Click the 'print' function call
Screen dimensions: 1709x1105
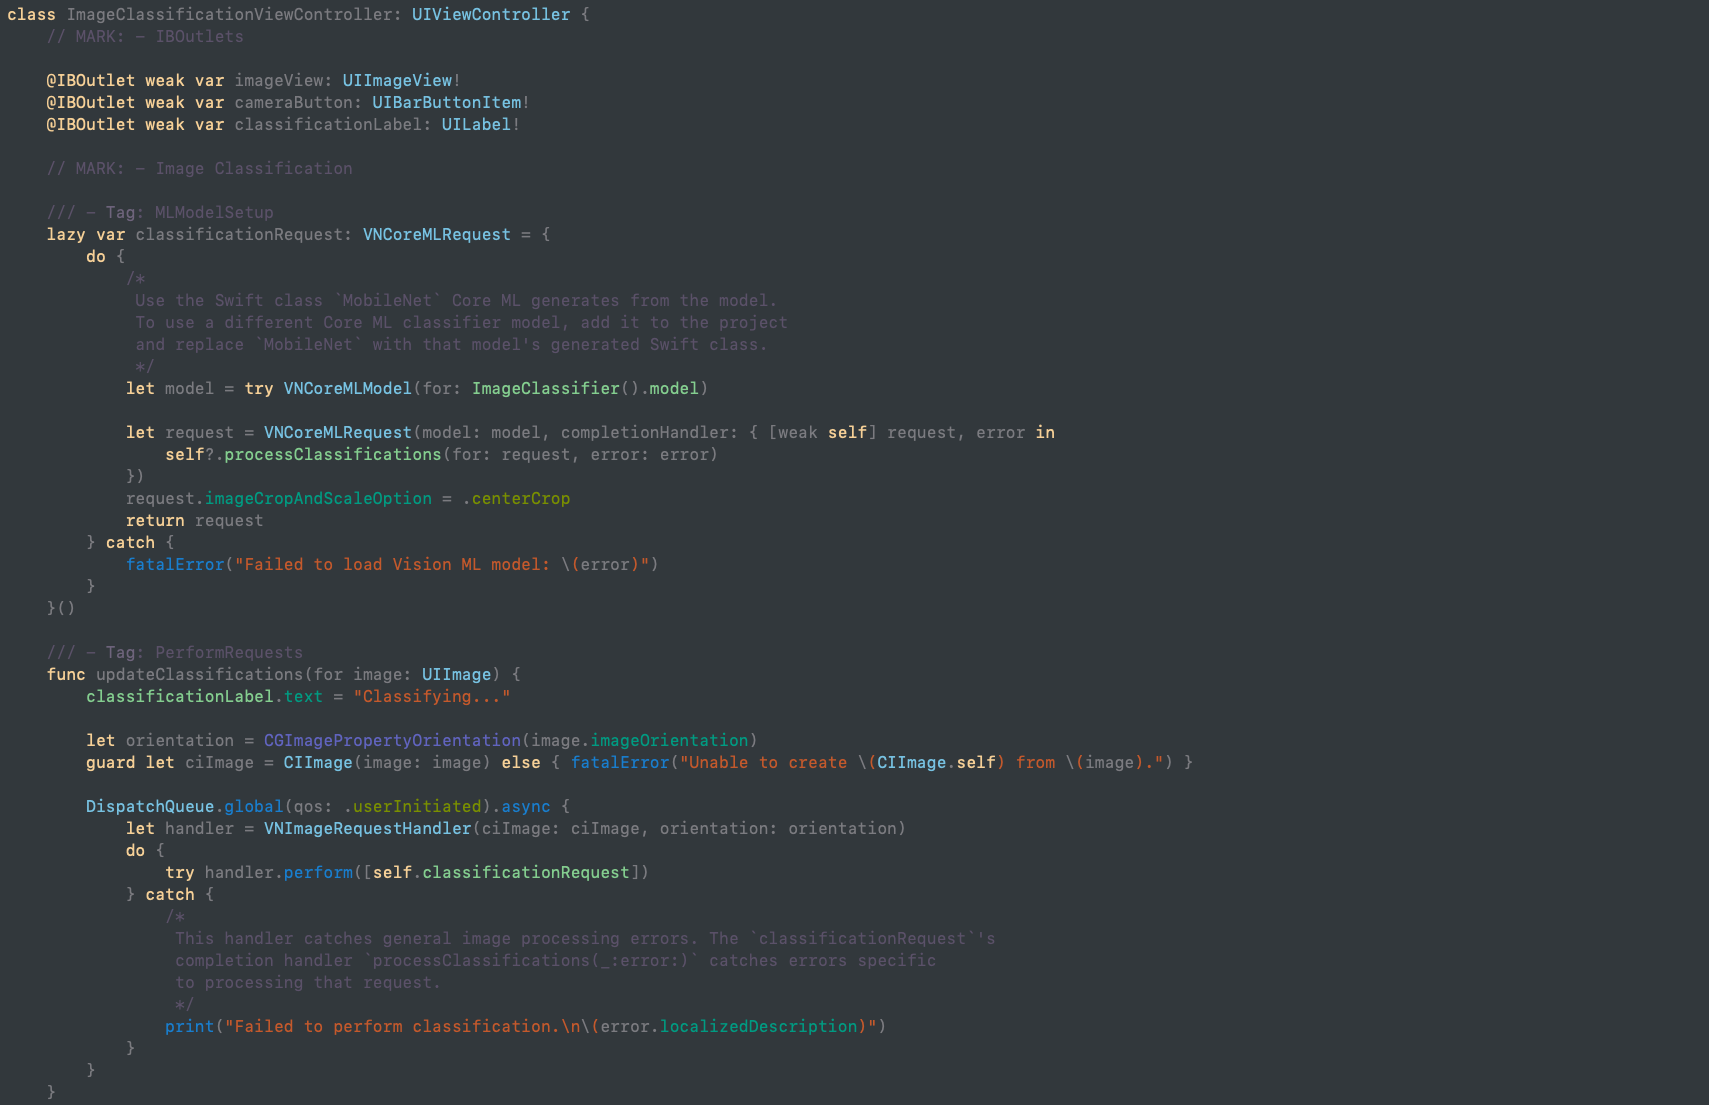pyautogui.click(x=190, y=1026)
